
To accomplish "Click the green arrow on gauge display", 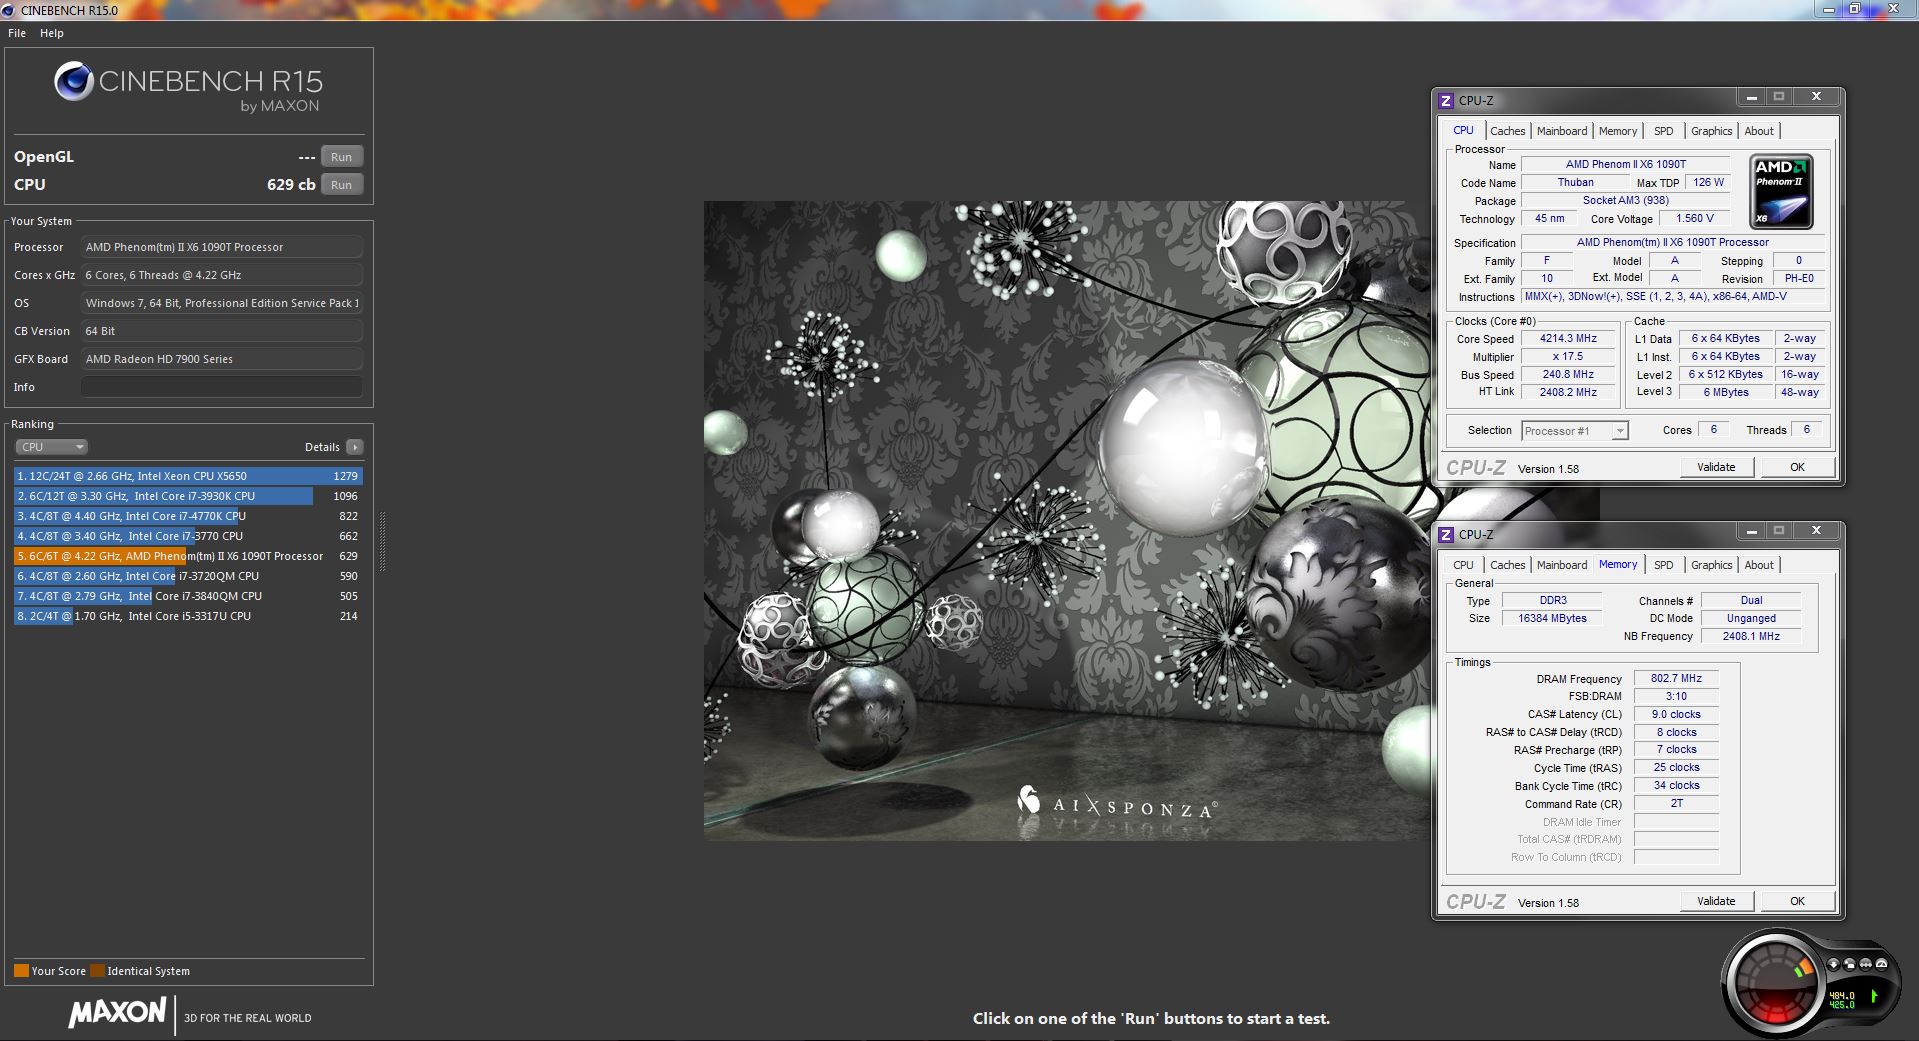I will click(1874, 996).
